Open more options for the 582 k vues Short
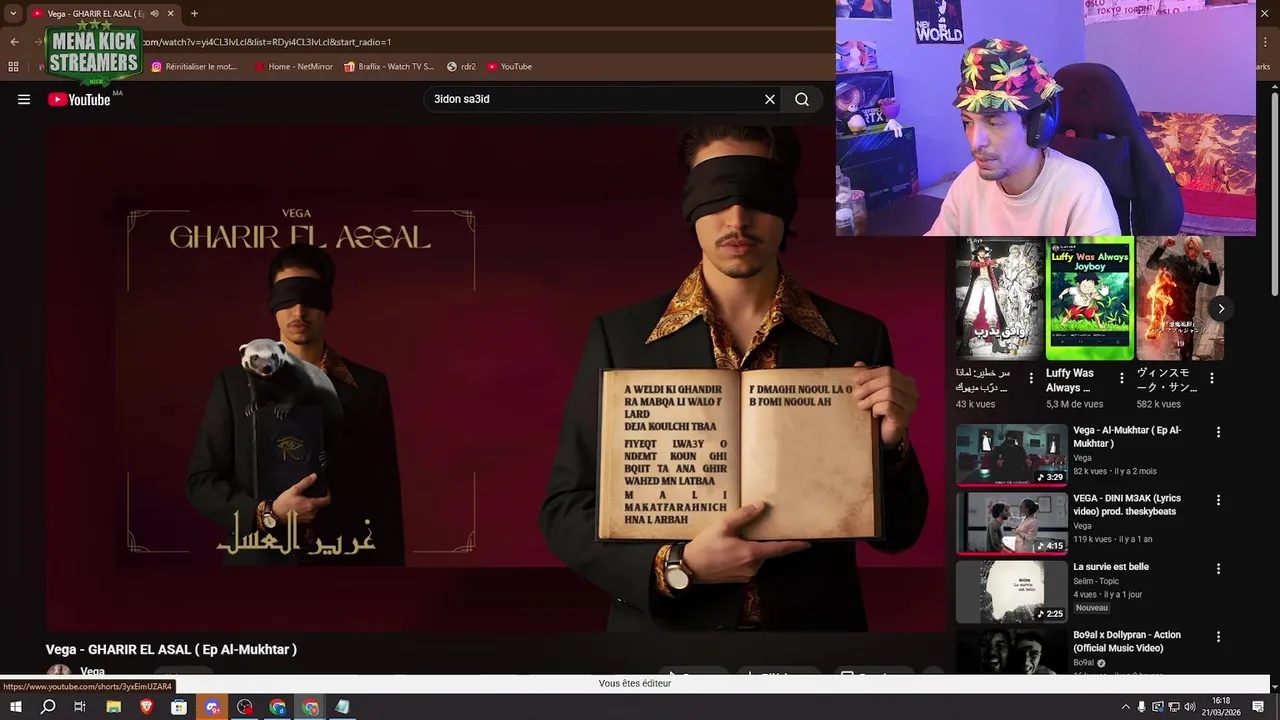The height and width of the screenshot is (720, 1280). (x=1212, y=379)
